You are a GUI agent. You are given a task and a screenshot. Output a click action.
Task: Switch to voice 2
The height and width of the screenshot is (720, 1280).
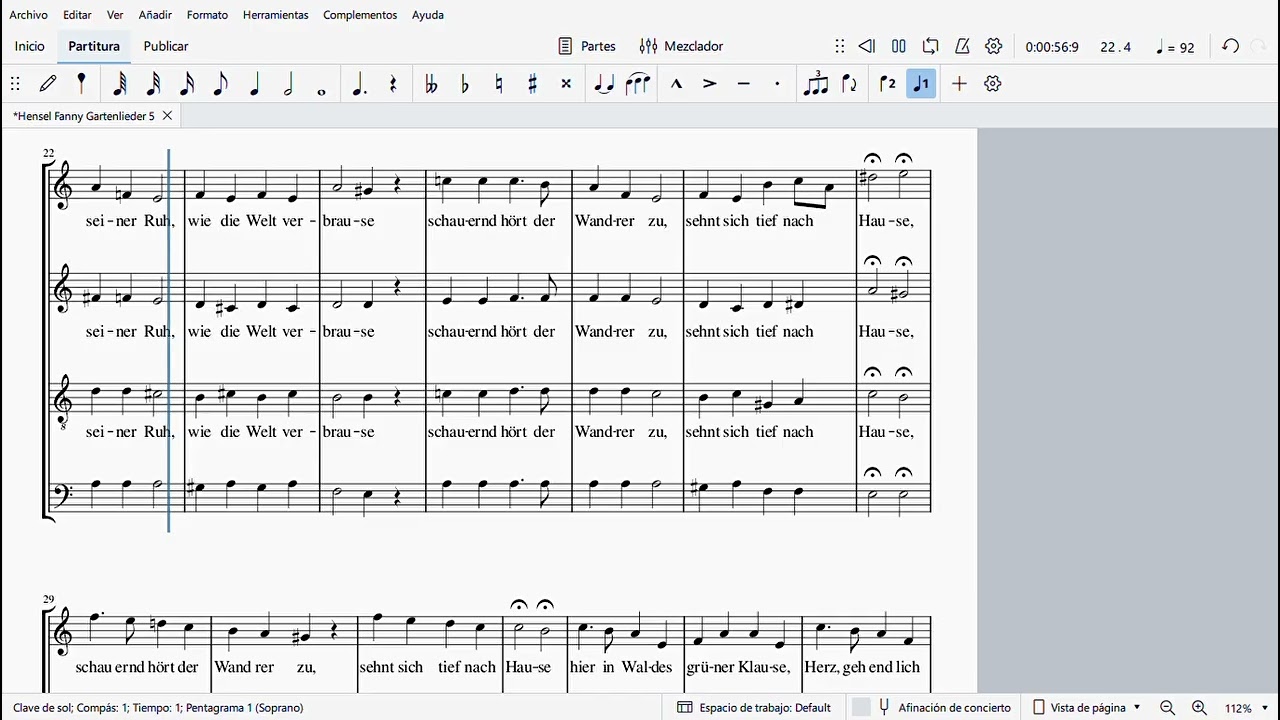coord(887,84)
